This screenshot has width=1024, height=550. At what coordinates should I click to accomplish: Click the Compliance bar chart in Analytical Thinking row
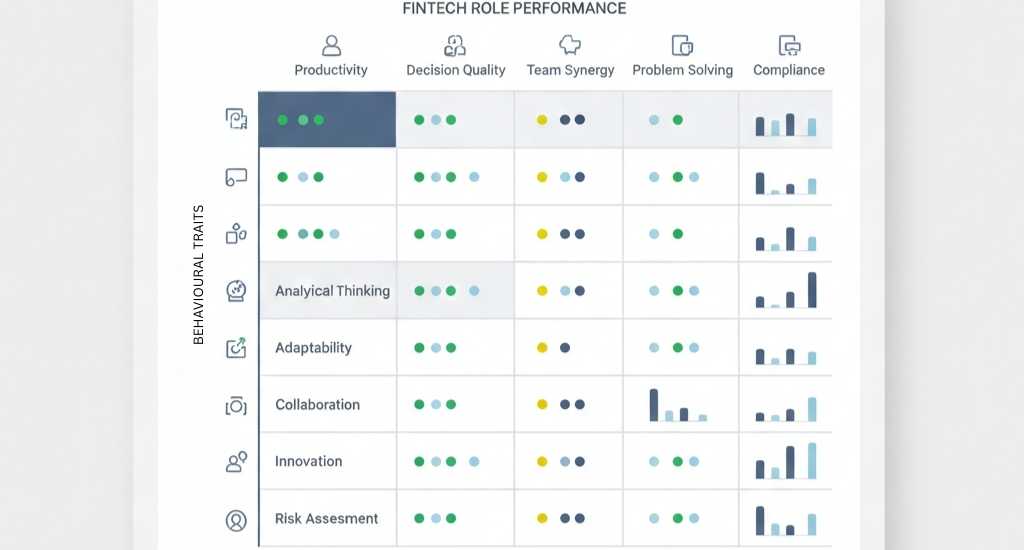pyautogui.click(x=786, y=290)
